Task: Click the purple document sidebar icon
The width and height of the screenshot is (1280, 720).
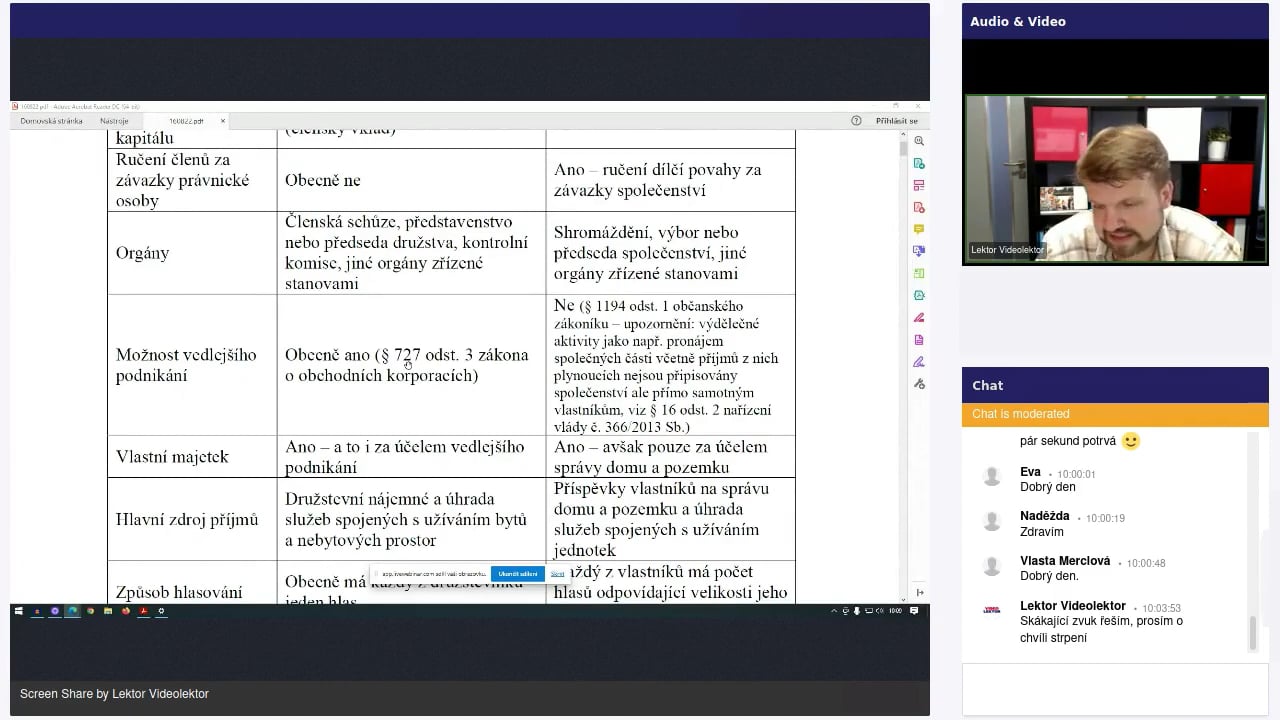Action: point(919,340)
